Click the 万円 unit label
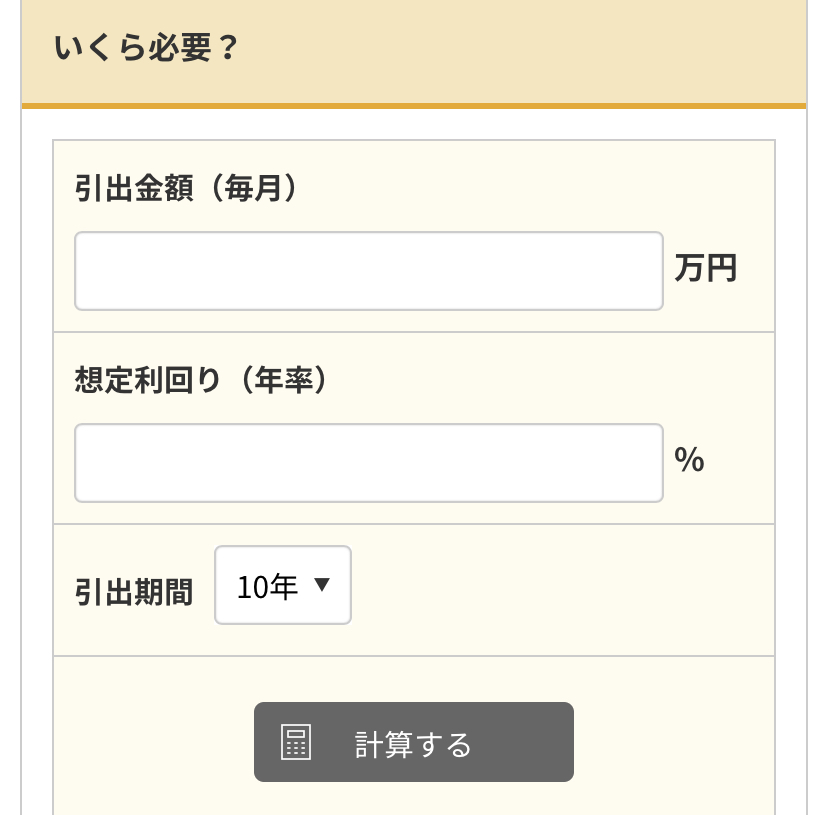This screenshot has height=815, width=828. (705, 268)
